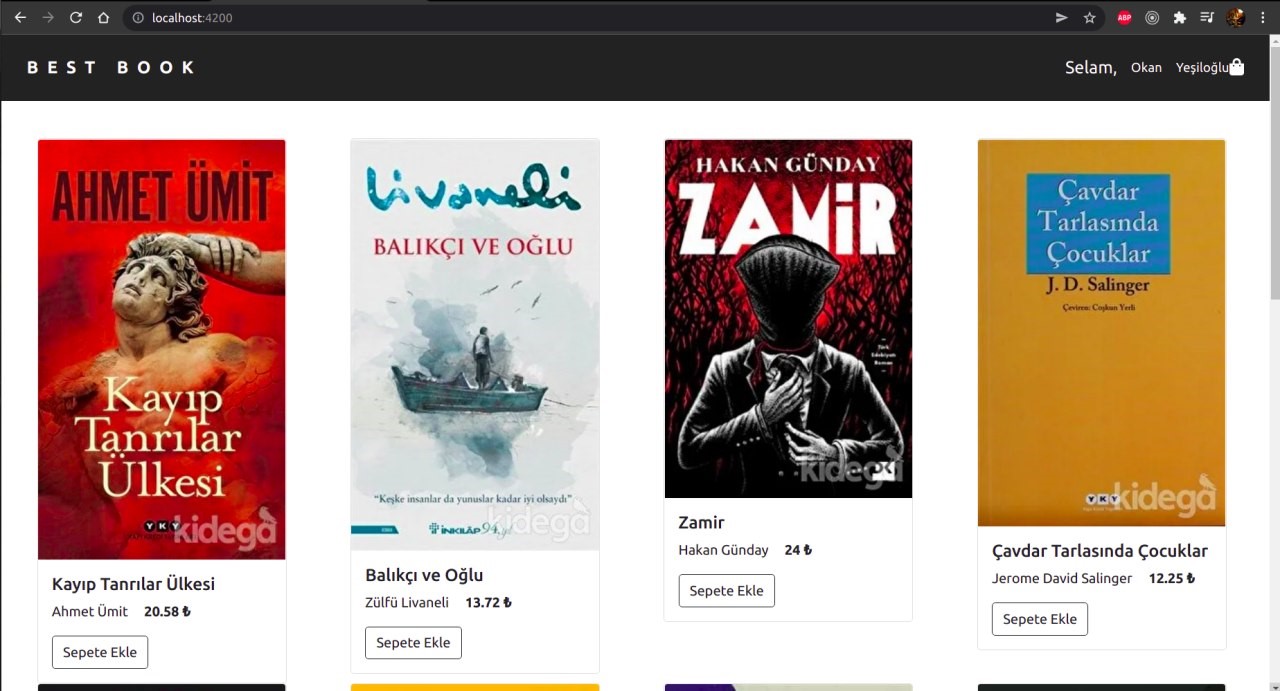The width and height of the screenshot is (1280, 691).
Task: Click the send arrow icon in address bar
Action: [1061, 18]
